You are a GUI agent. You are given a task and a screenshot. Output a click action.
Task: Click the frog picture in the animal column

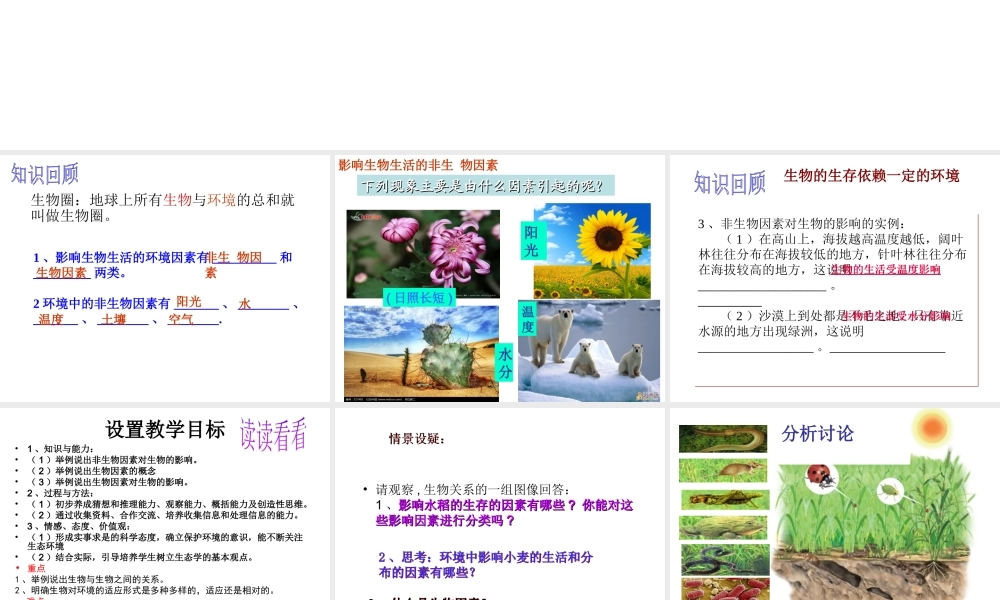point(723,527)
